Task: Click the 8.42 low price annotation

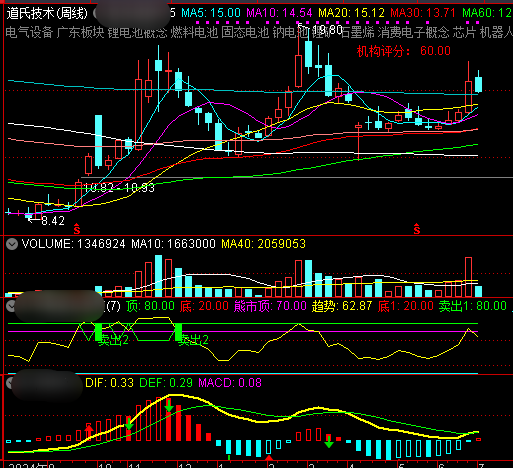Action: 53,221
